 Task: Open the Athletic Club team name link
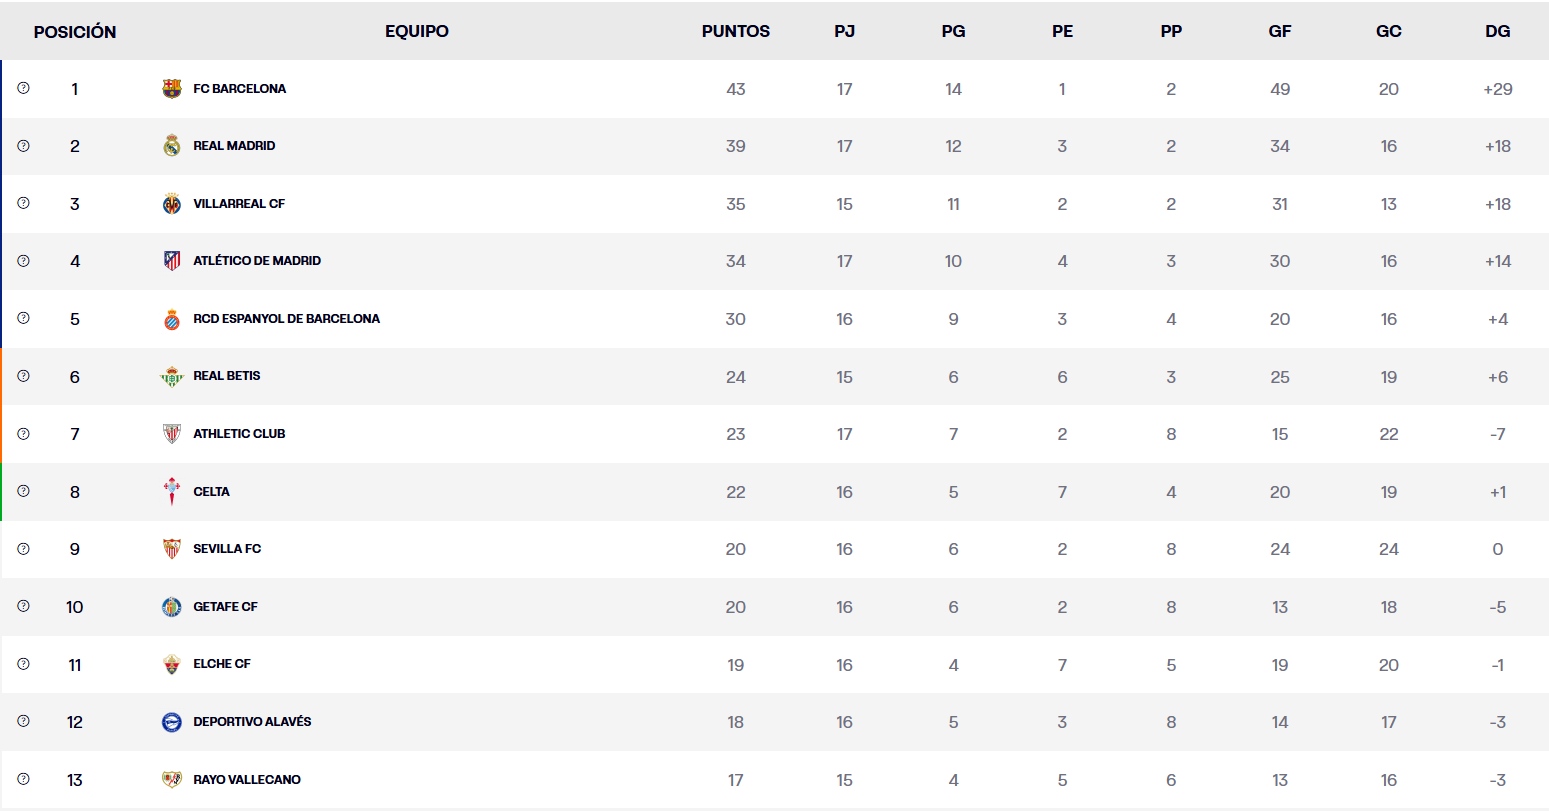(239, 434)
